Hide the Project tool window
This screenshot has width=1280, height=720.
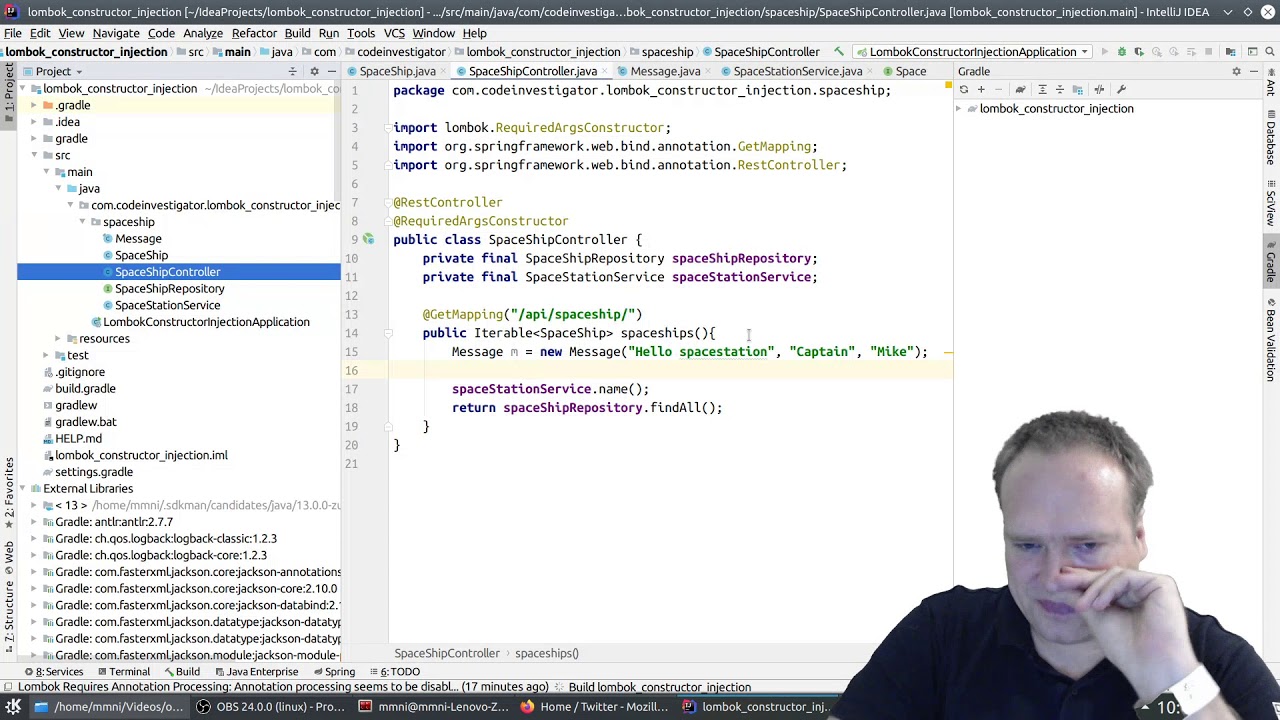pyautogui.click(x=331, y=72)
